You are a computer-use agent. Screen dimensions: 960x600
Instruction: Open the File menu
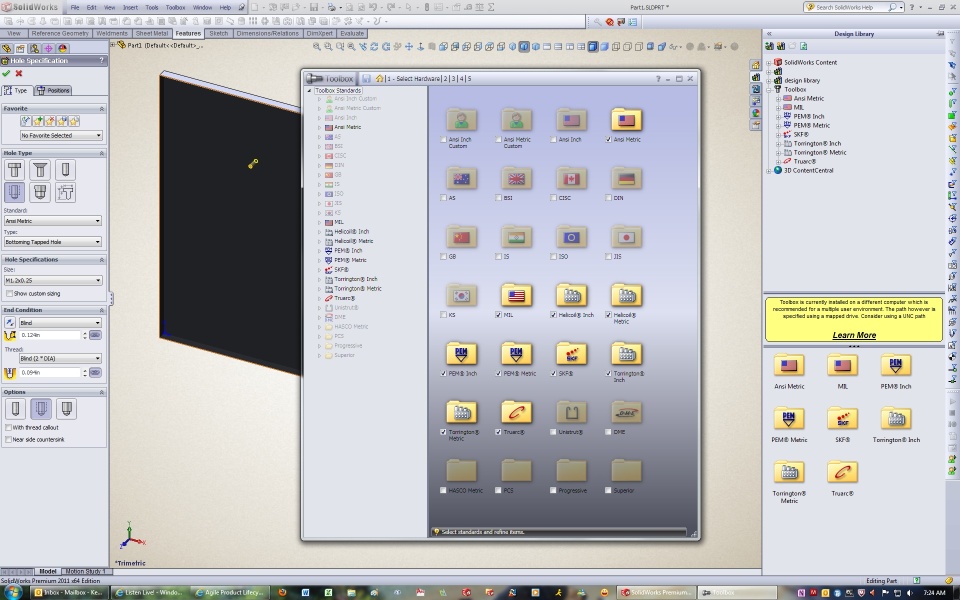[75, 7]
